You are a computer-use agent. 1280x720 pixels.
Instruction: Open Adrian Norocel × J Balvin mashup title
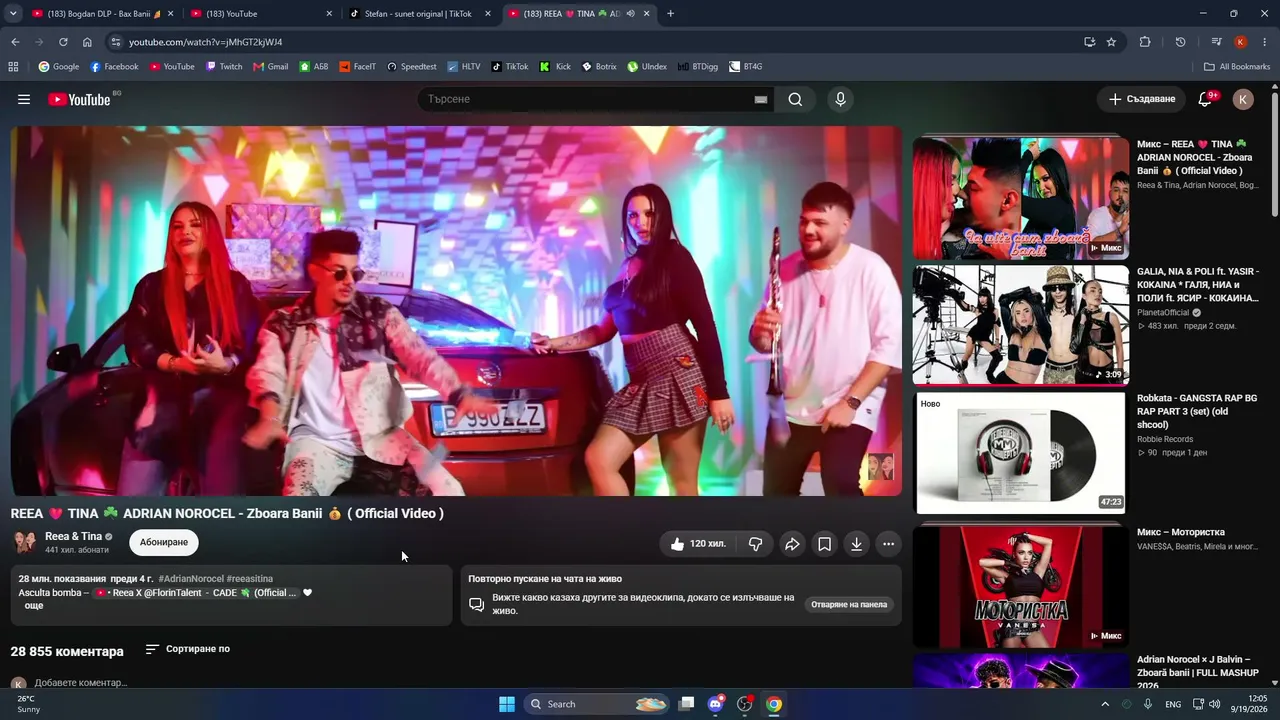click(x=1198, y=673)
